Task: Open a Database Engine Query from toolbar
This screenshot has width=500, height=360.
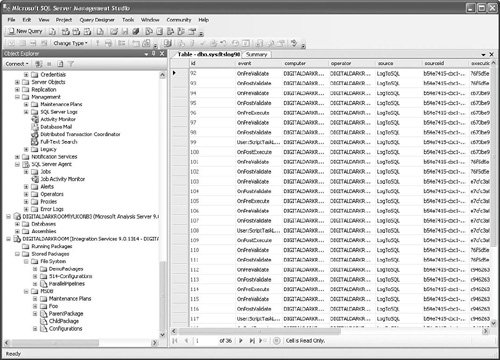Action: (53, 32)
